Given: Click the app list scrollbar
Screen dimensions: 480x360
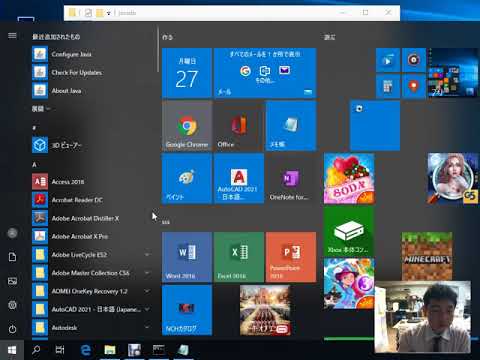Looking at the screenshot, I should [x=157, y=50].
